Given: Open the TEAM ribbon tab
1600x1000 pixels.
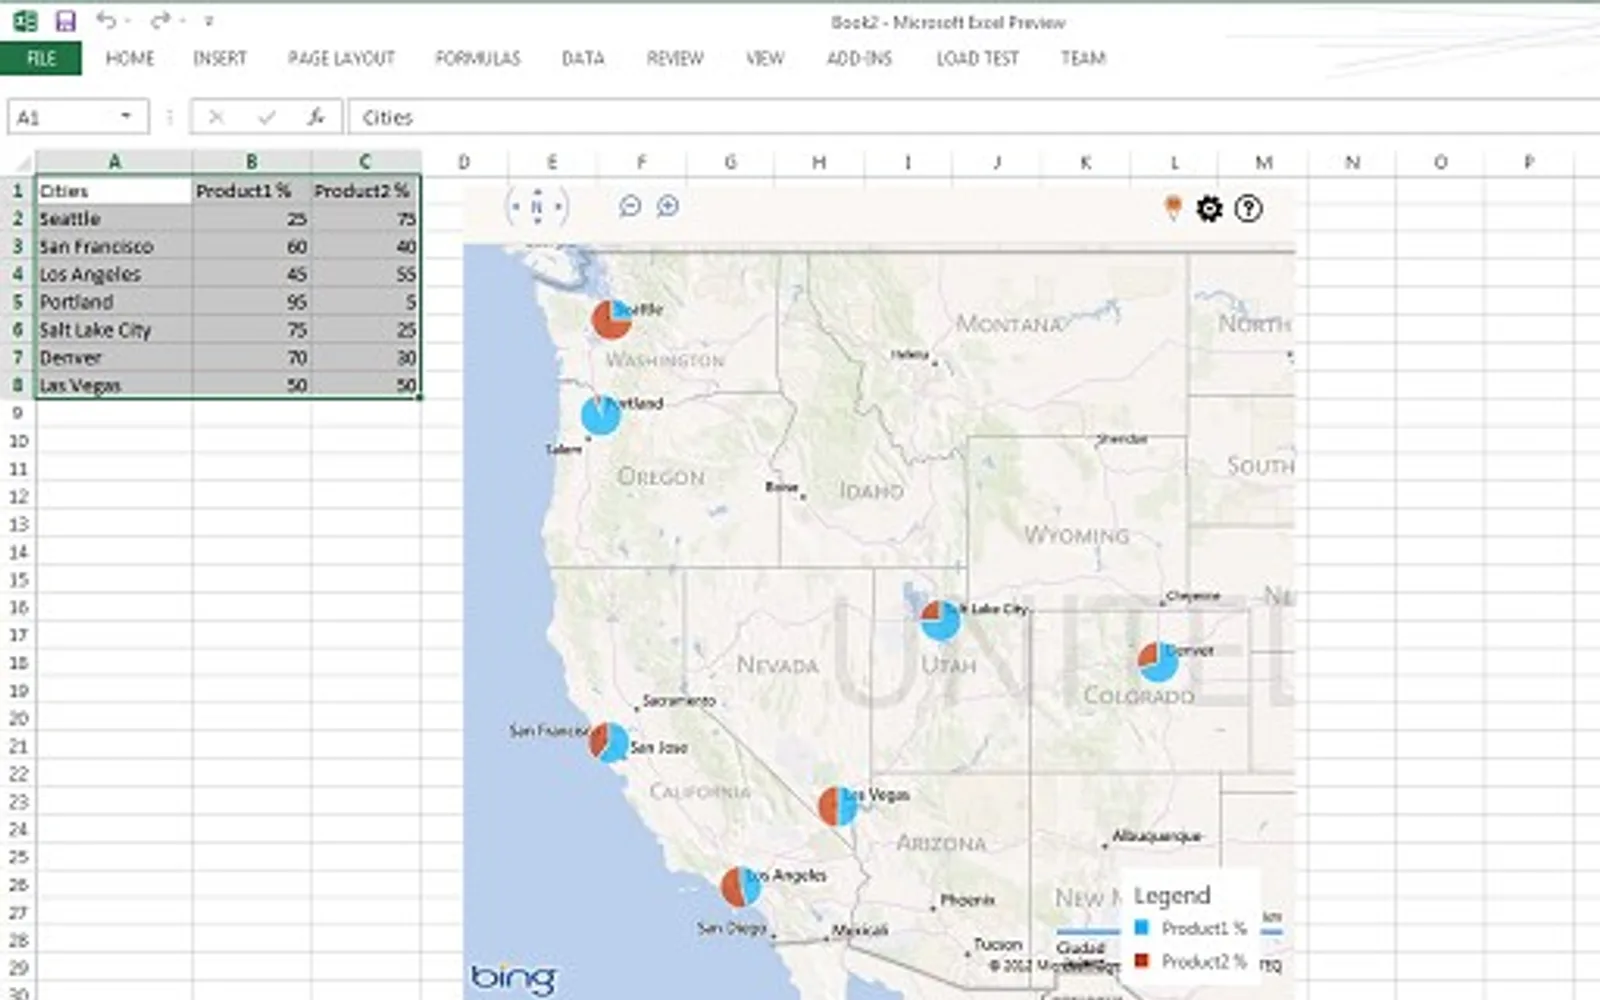Looking at the screenshot, I should tap(1083, 58).
